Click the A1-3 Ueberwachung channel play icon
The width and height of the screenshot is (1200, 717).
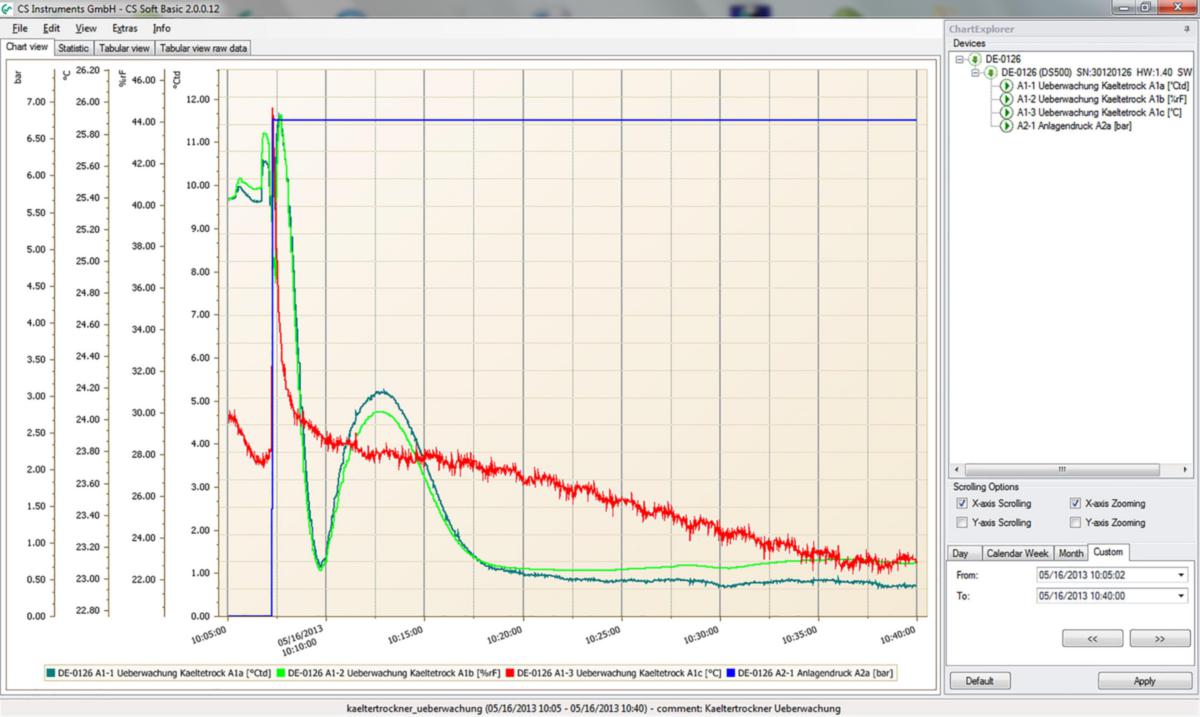1007,113
